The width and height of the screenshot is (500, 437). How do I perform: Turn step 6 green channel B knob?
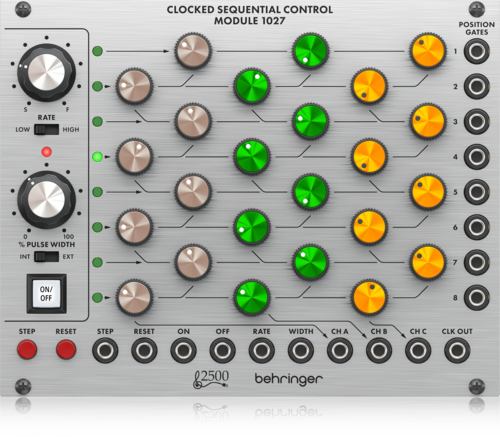click(x=252, y=227)
